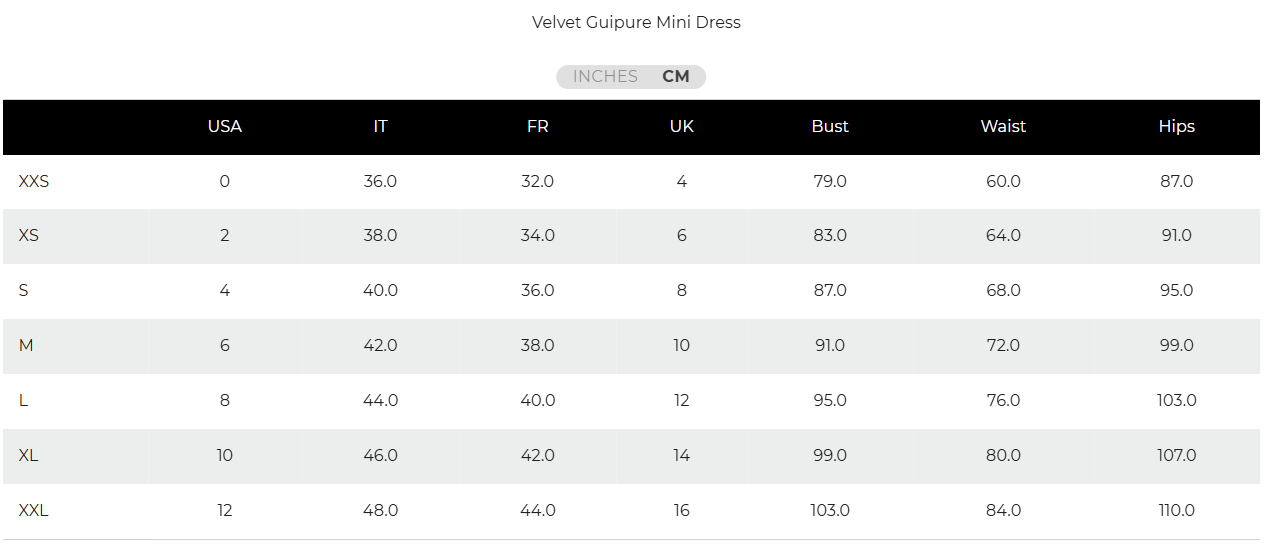Select the XS size row label
1267x544 pixels.
coord(29,236)
